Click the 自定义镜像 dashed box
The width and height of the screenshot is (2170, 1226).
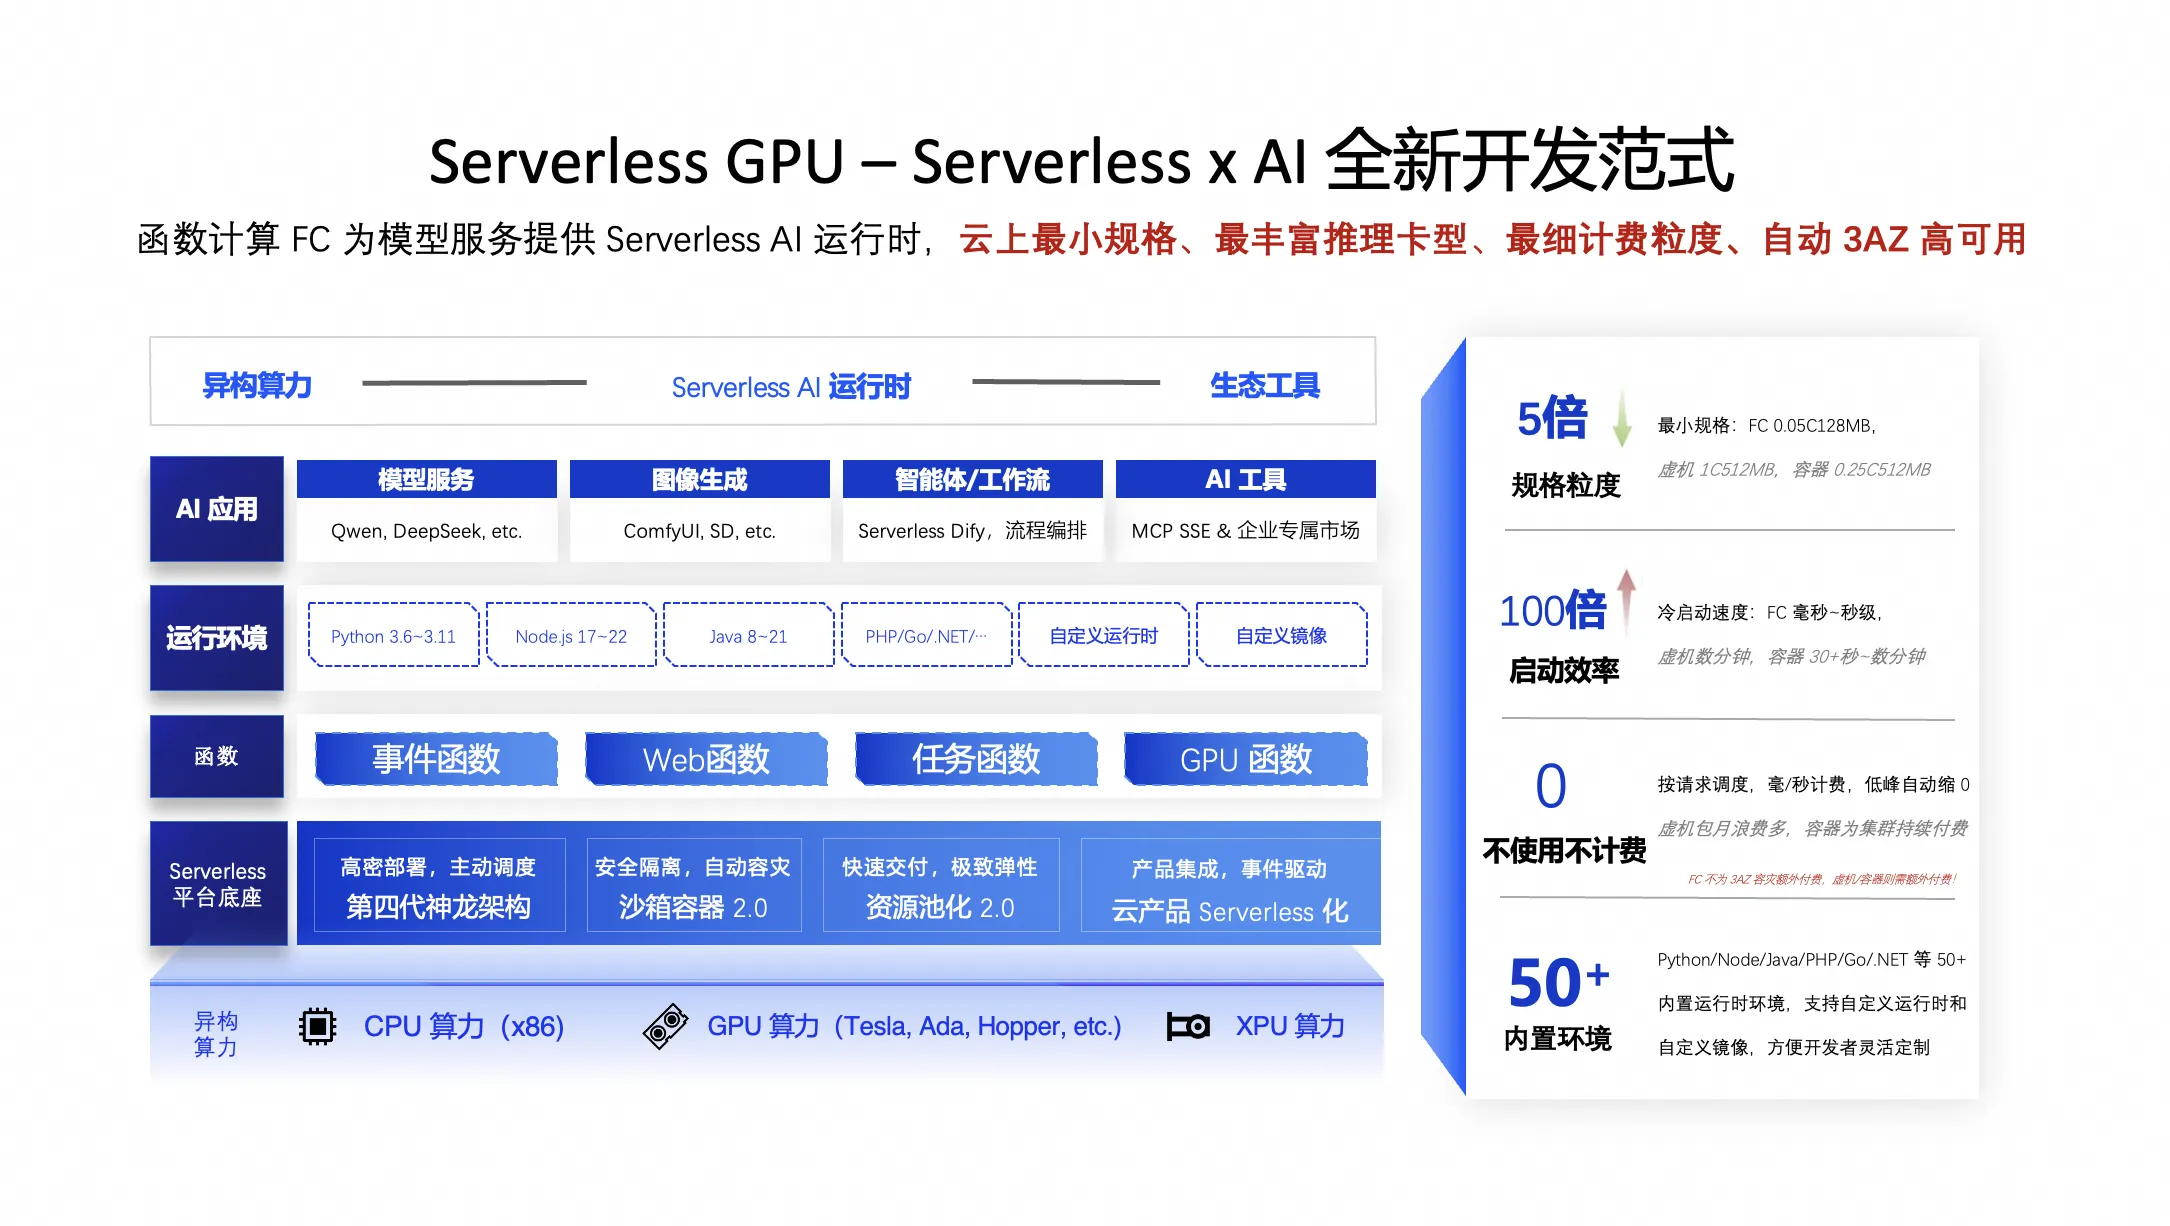pos(1281,636)
